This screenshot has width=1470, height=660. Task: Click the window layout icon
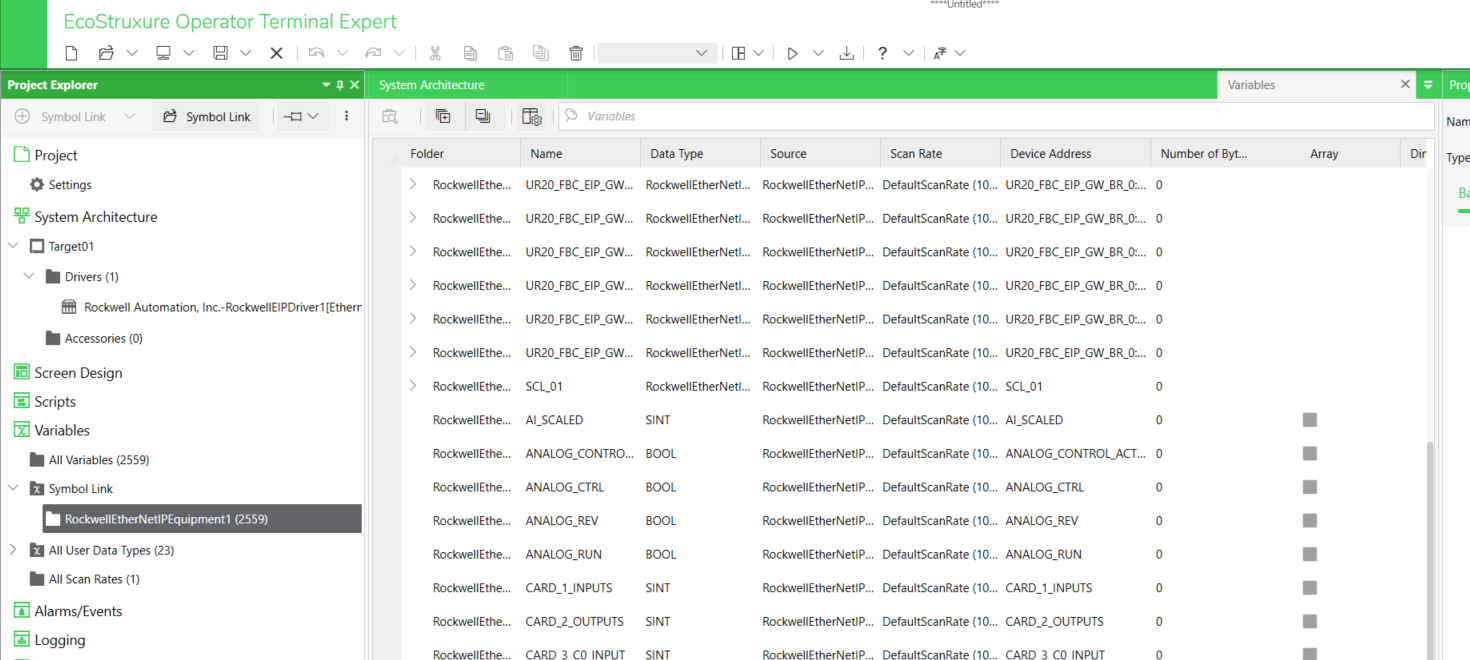[x=738, y=53]
